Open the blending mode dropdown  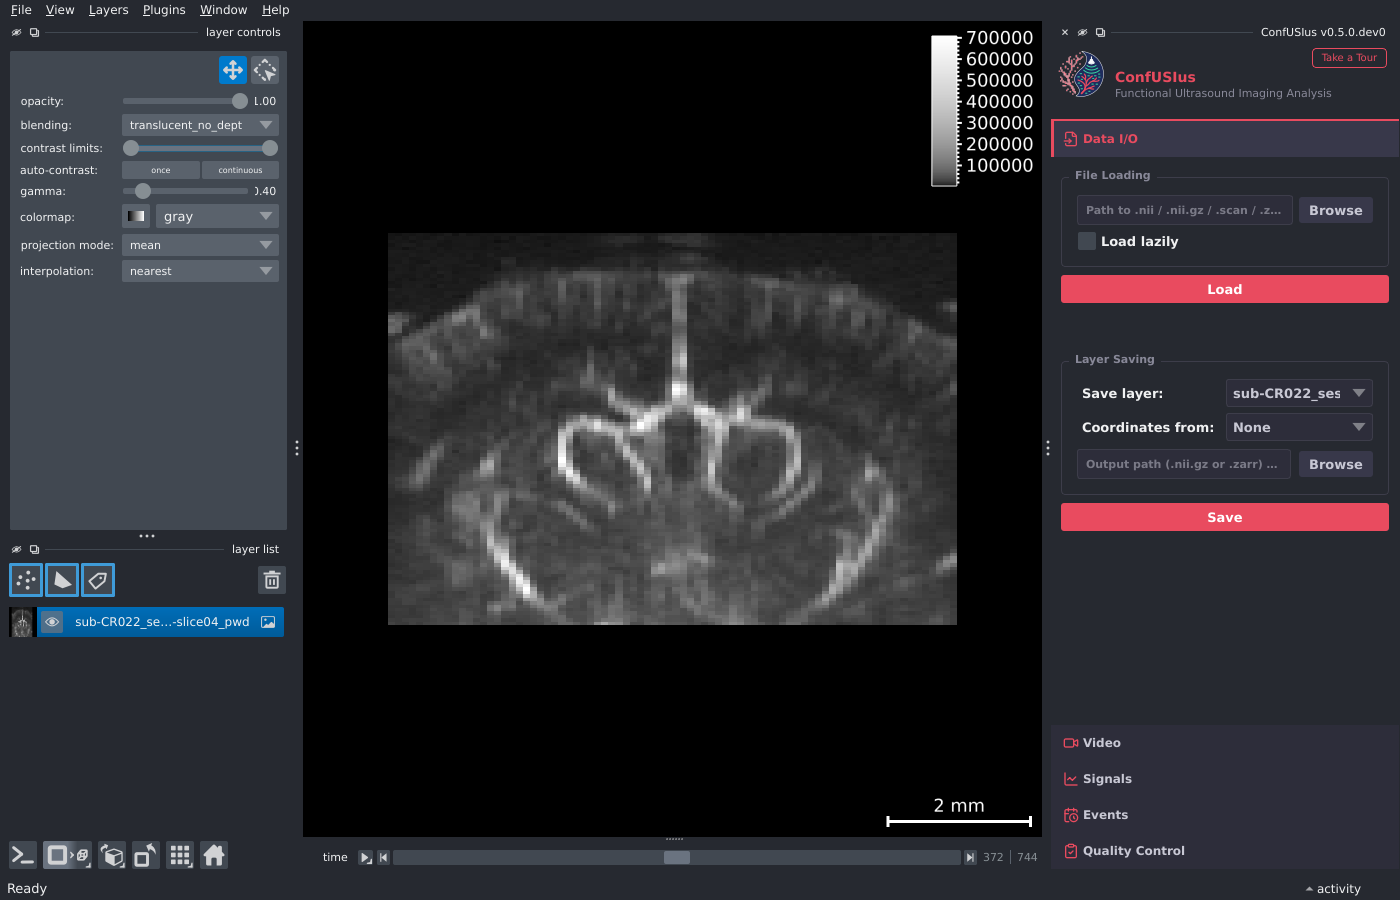tap(200, 125)
